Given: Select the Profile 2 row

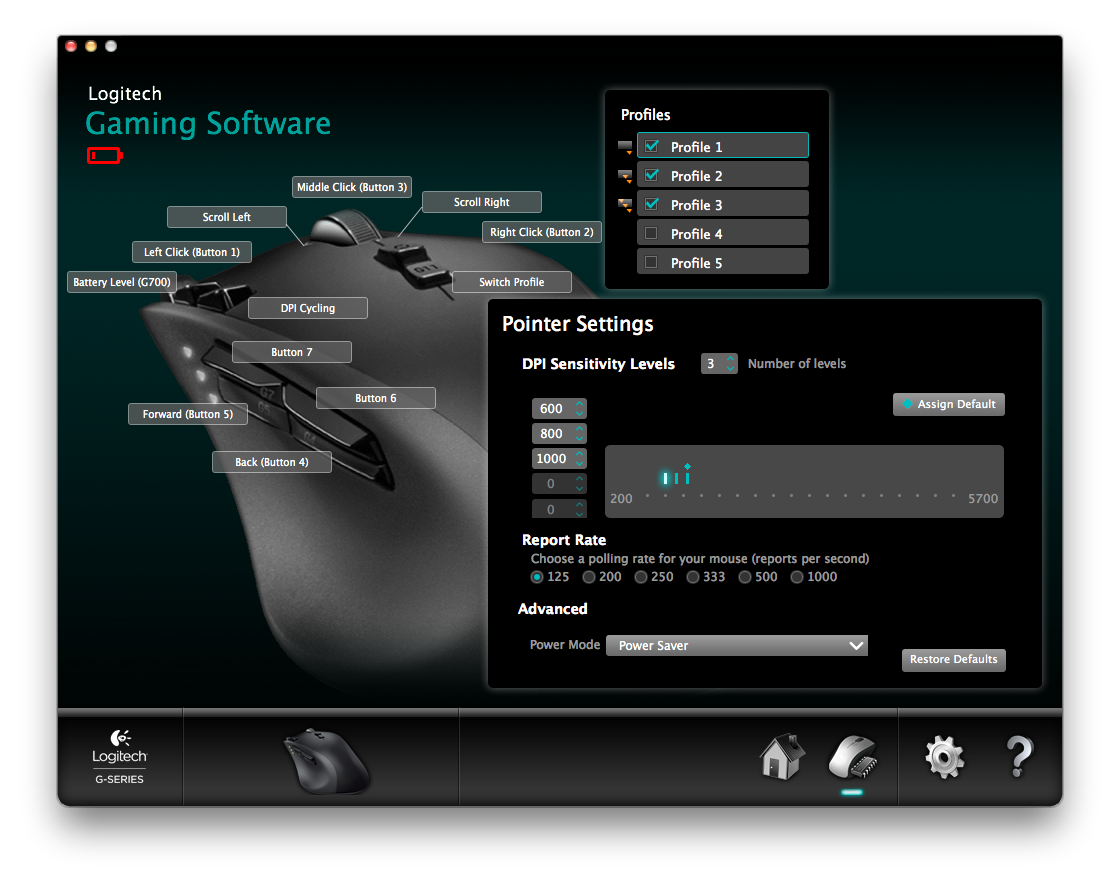Looking at the screenshot, I should (x=723, y=176).
